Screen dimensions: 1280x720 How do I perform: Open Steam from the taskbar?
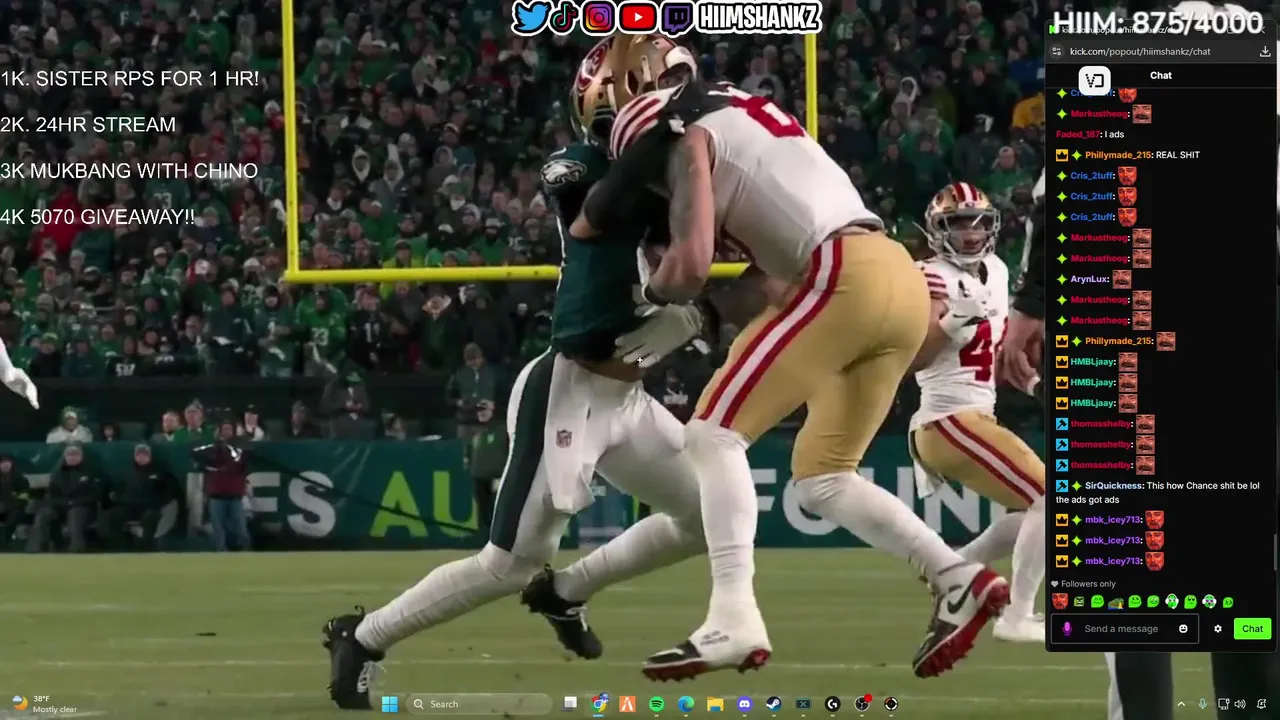(x=774, y=704)
